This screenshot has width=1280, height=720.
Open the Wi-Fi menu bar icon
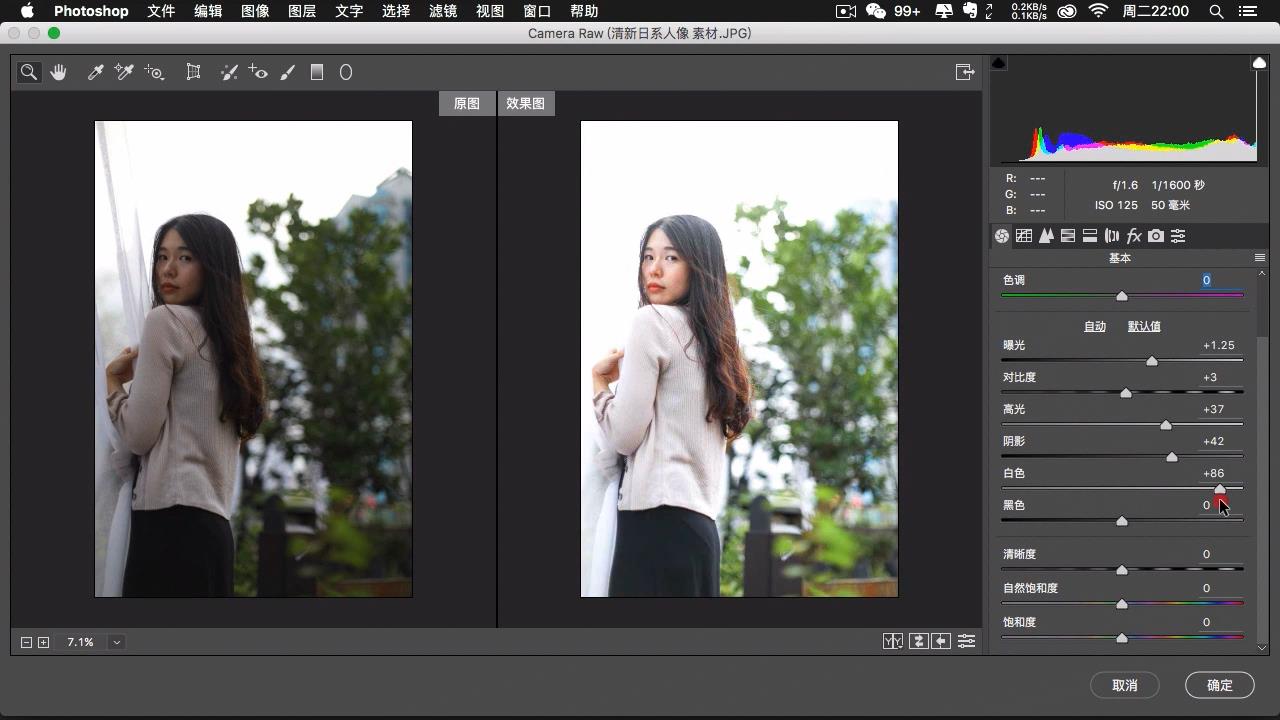1099,11
